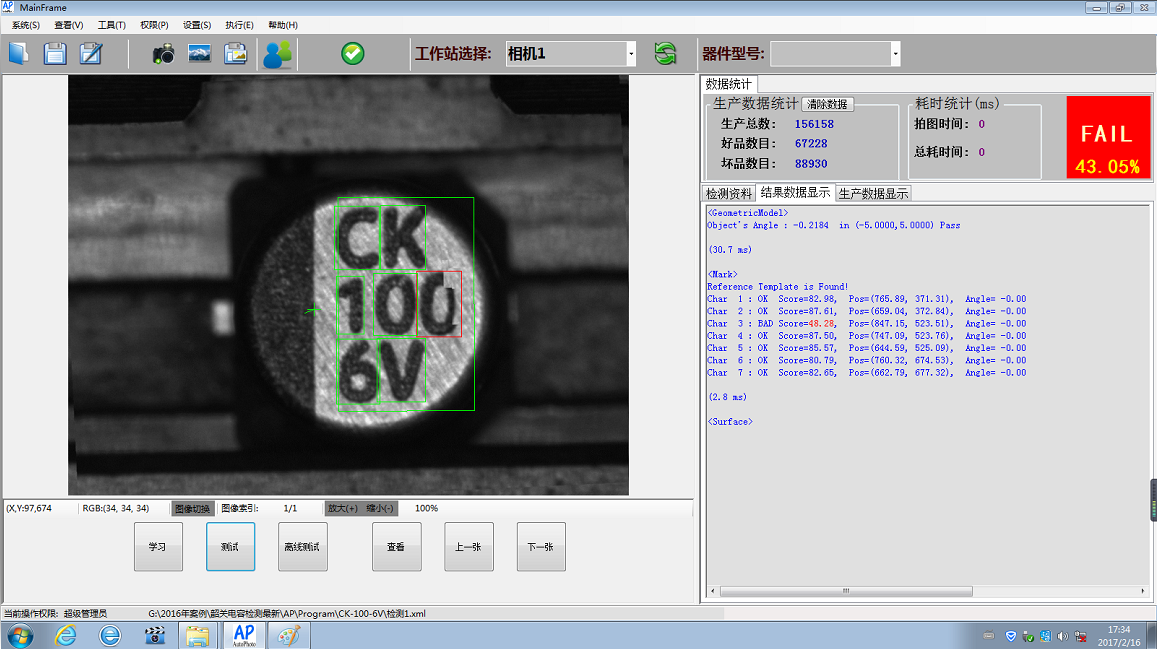
Task: Open the 帮助(H) menu
Action: pyautogui.click(x=283, y=25)
